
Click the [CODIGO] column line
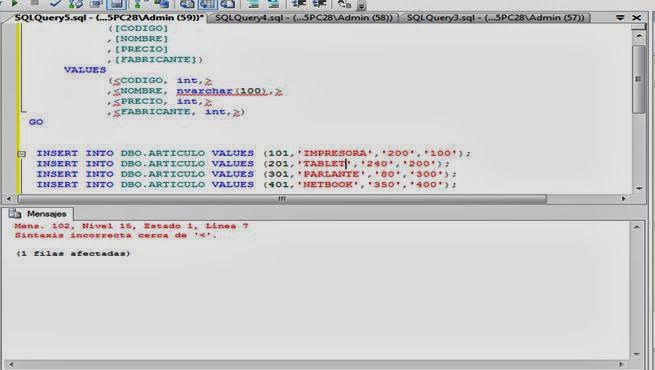click(138, 28)
